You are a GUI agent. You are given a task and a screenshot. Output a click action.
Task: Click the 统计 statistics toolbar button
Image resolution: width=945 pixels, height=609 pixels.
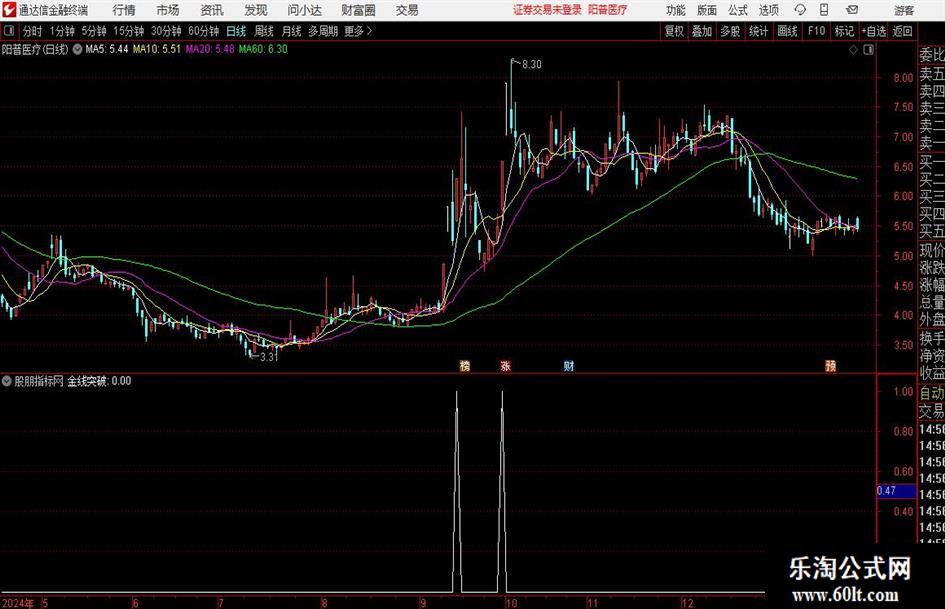[x=759, y=31]
